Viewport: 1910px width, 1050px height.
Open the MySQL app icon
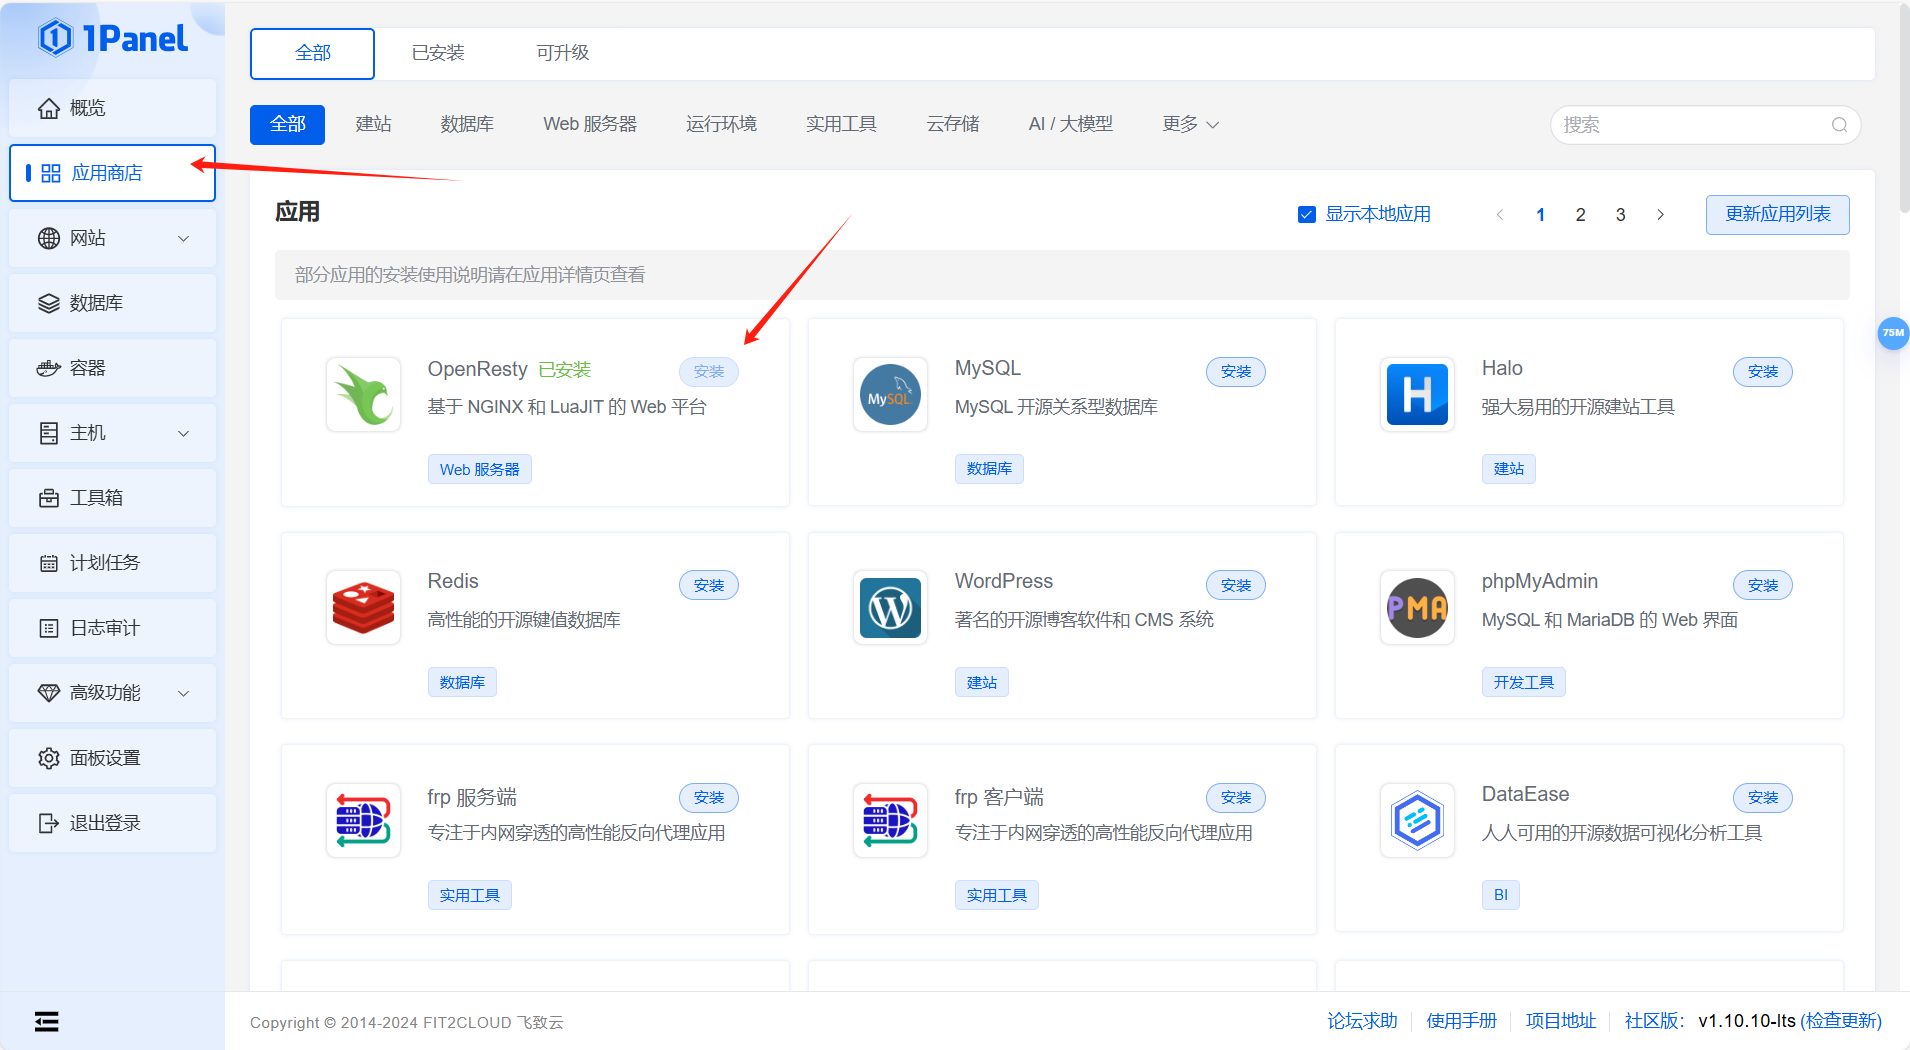pyautogui.click(x=890, y=394)
